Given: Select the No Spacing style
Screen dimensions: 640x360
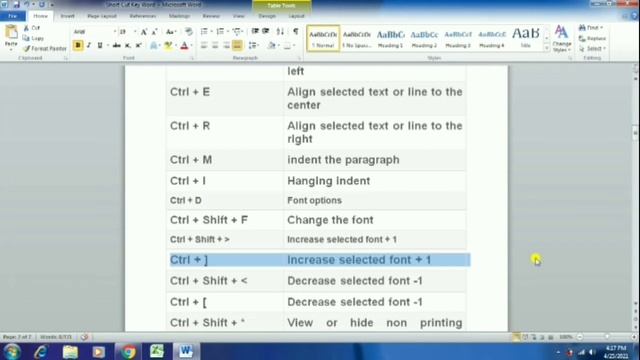Looking at the screenshot, I should tap(357, 38).
